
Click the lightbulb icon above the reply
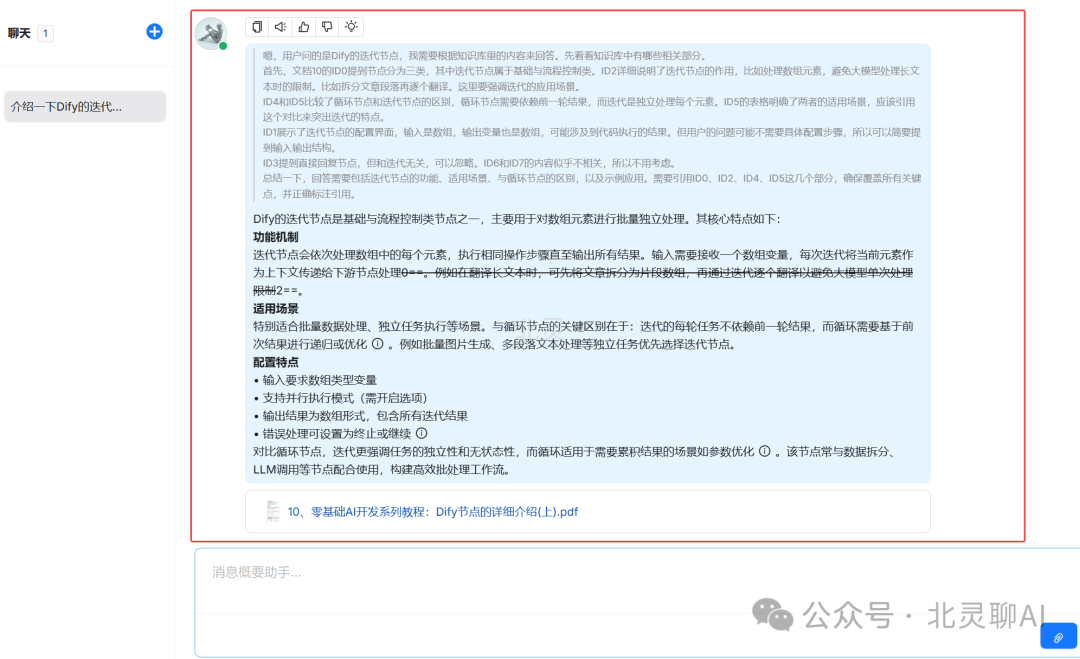(351, 27)
